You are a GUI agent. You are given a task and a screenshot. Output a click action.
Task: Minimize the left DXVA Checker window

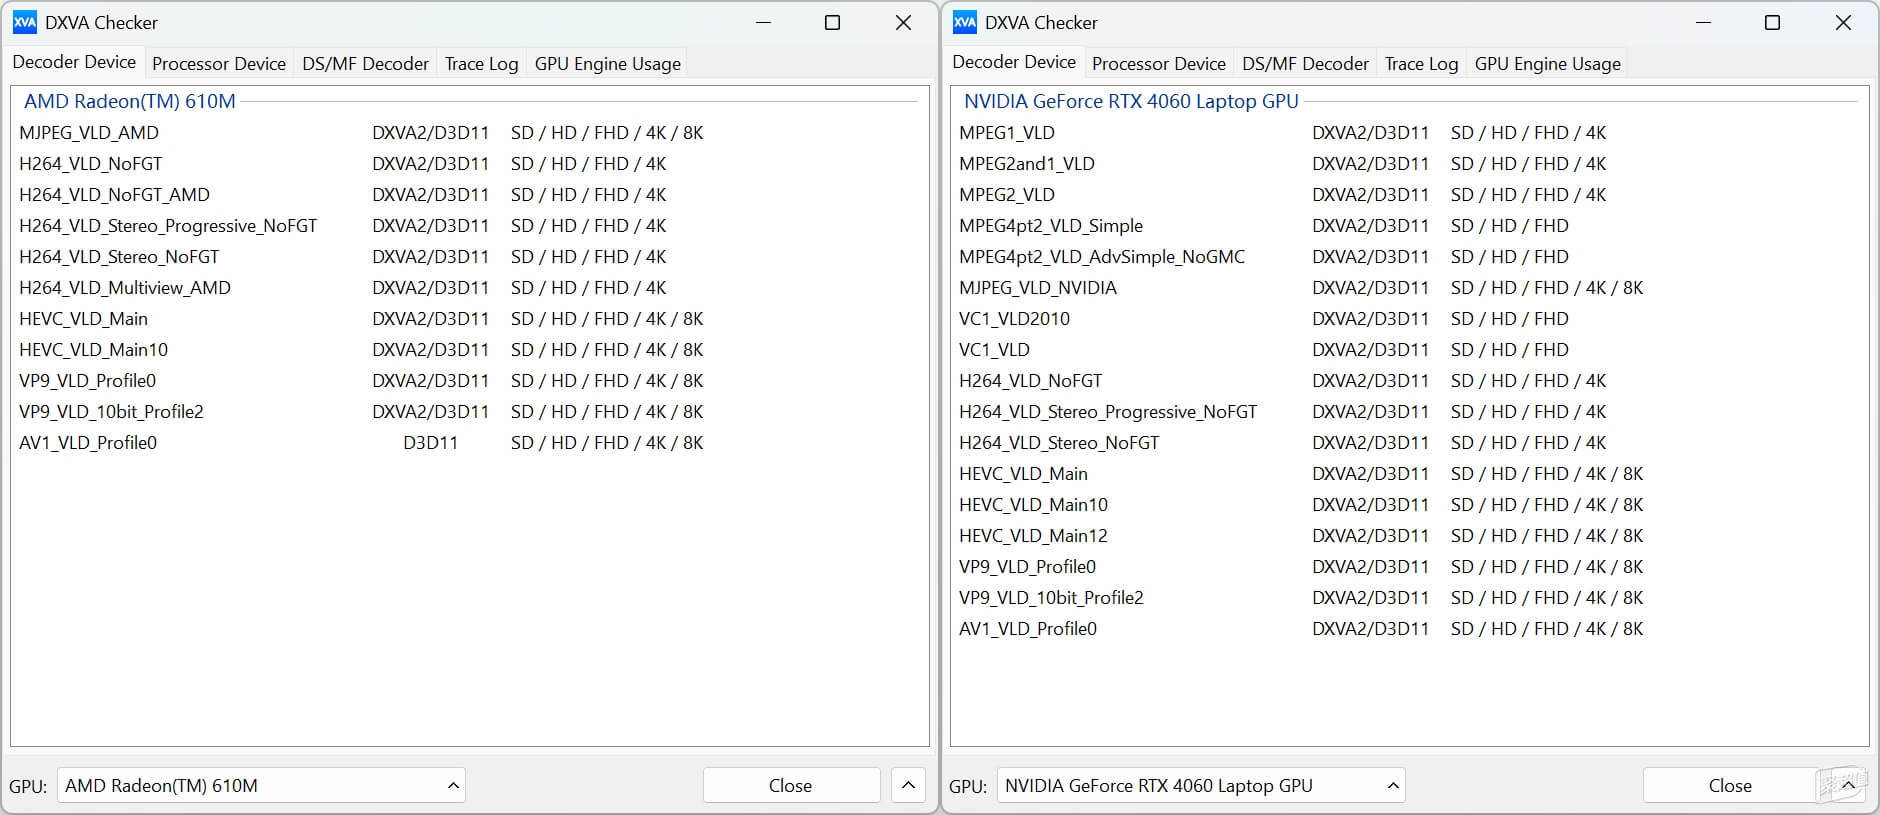[x=763, y=22]
